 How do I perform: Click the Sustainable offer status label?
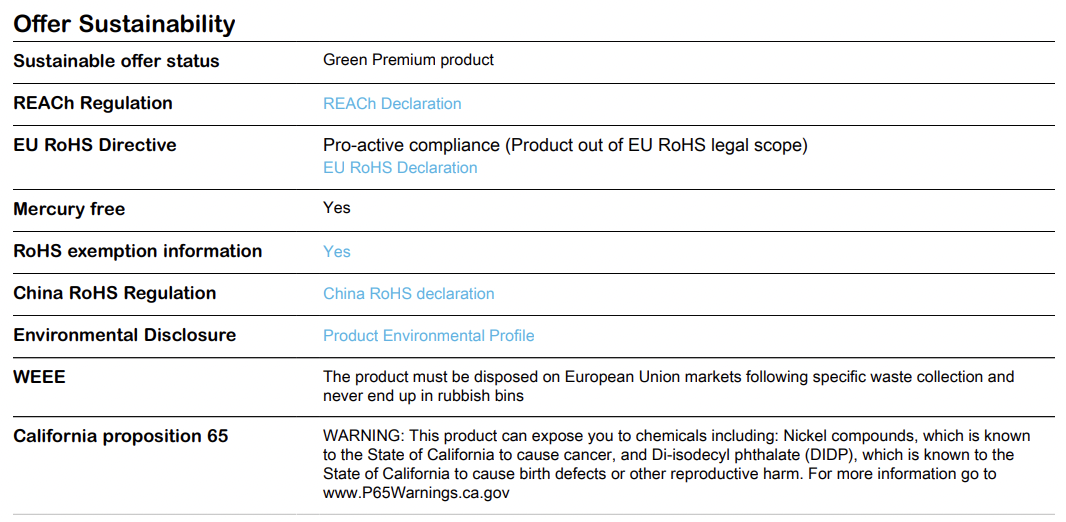tap(116, 60)
